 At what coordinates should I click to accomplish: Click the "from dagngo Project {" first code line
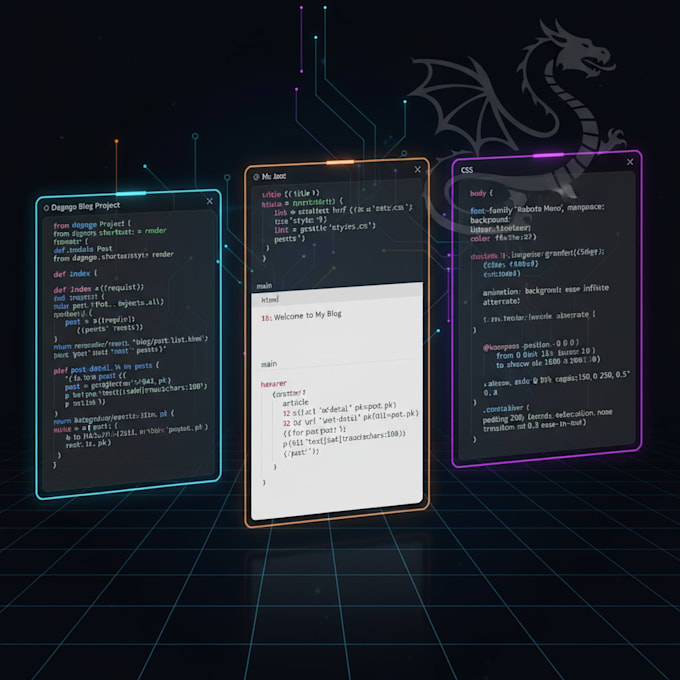(x=92, y=225)
